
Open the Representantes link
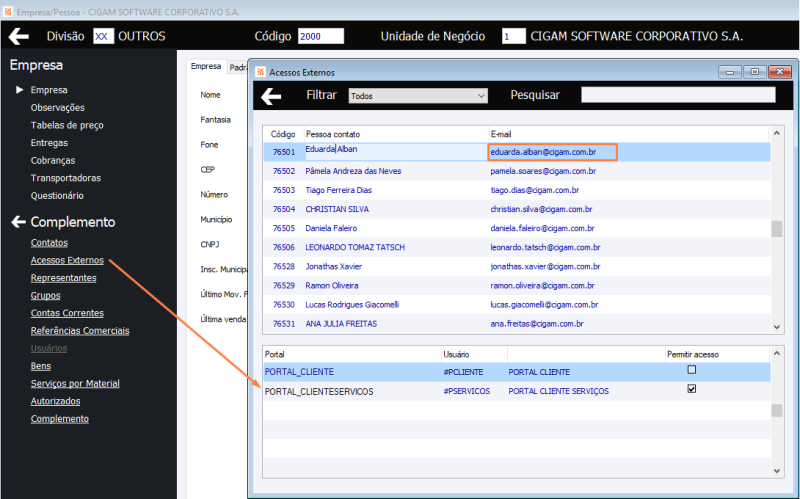click(x=63, y=278)
